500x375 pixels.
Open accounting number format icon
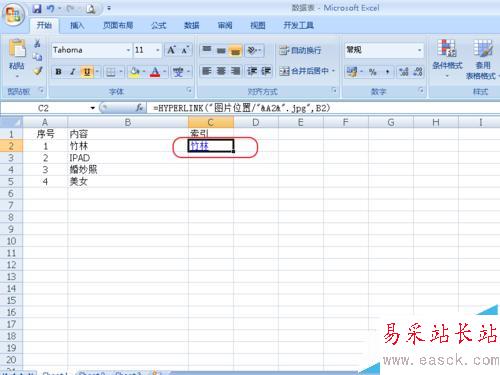pyautogui.click(x=352, y=71)
